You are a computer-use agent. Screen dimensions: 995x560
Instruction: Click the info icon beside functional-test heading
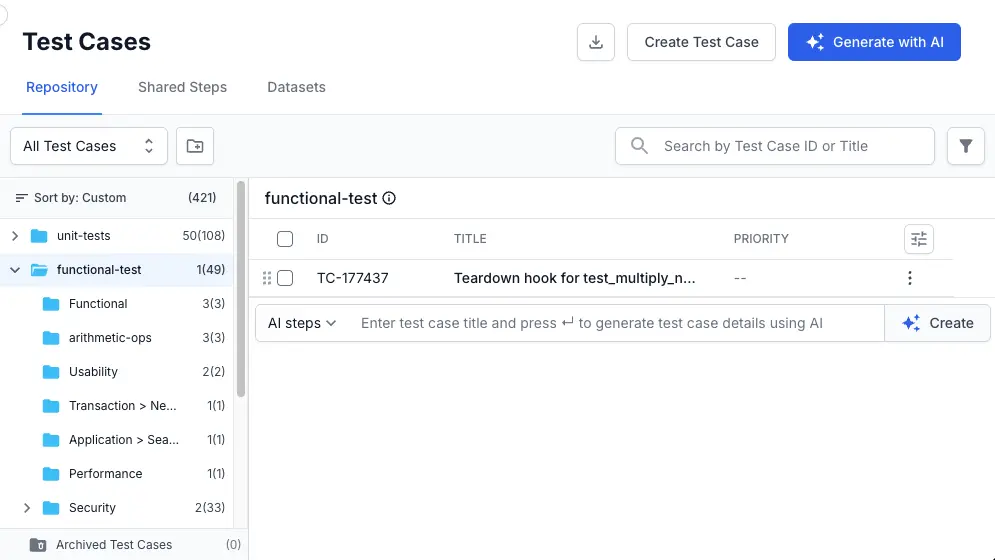click(x=390, y=198)
